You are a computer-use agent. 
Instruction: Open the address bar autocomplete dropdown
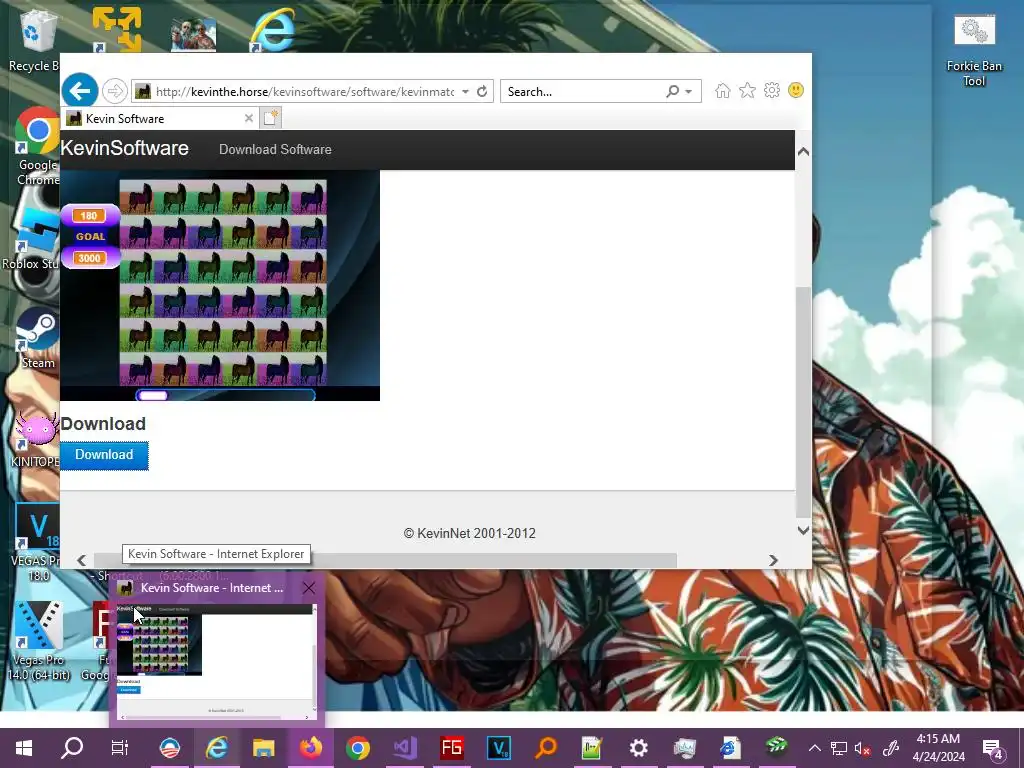click(465, 91)
